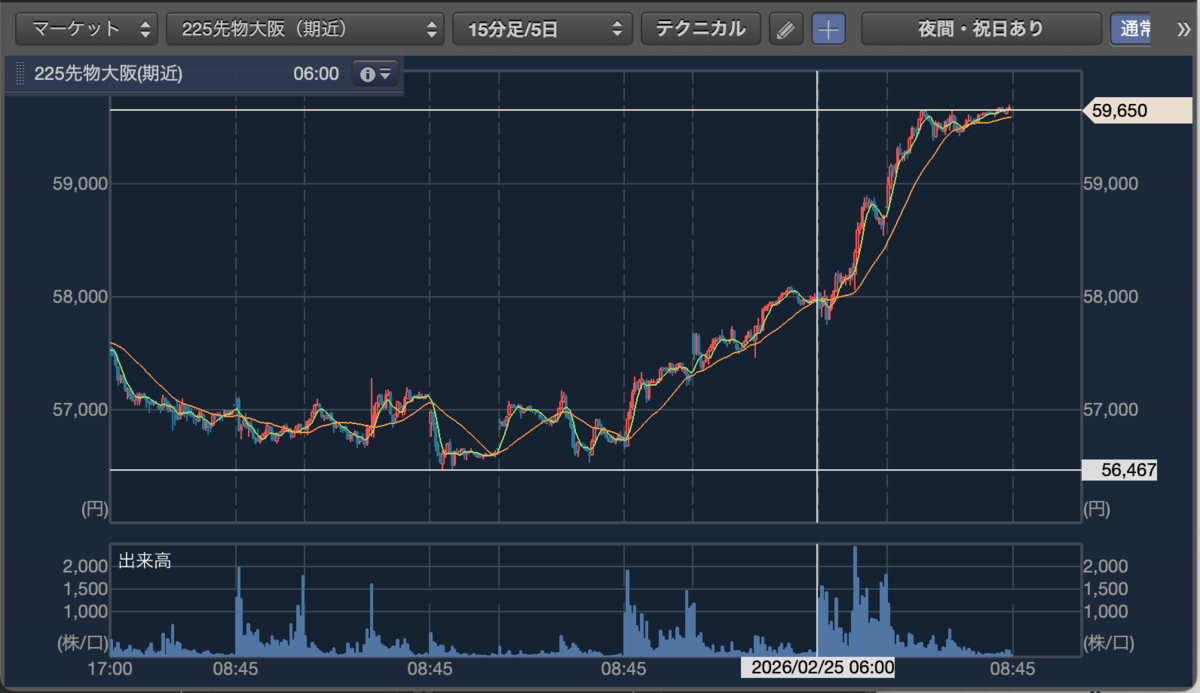Click the 06:00 time in the legend
Image resolution: width=1200 pixels, height=693 pixels.
[316, 74]
